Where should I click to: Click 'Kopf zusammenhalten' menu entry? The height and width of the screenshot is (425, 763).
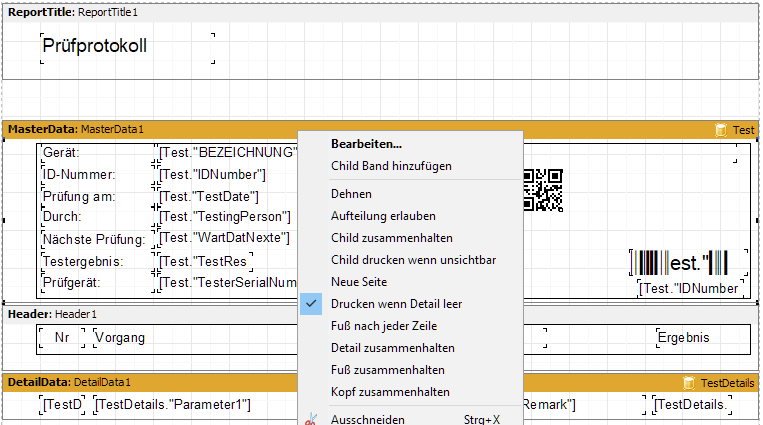point(390,392)
